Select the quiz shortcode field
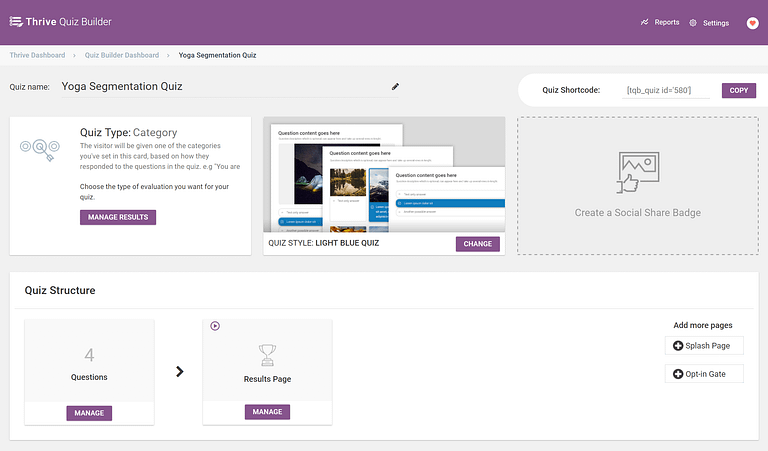The height and width of the screenshot is (451, 768). click(666, 90)
